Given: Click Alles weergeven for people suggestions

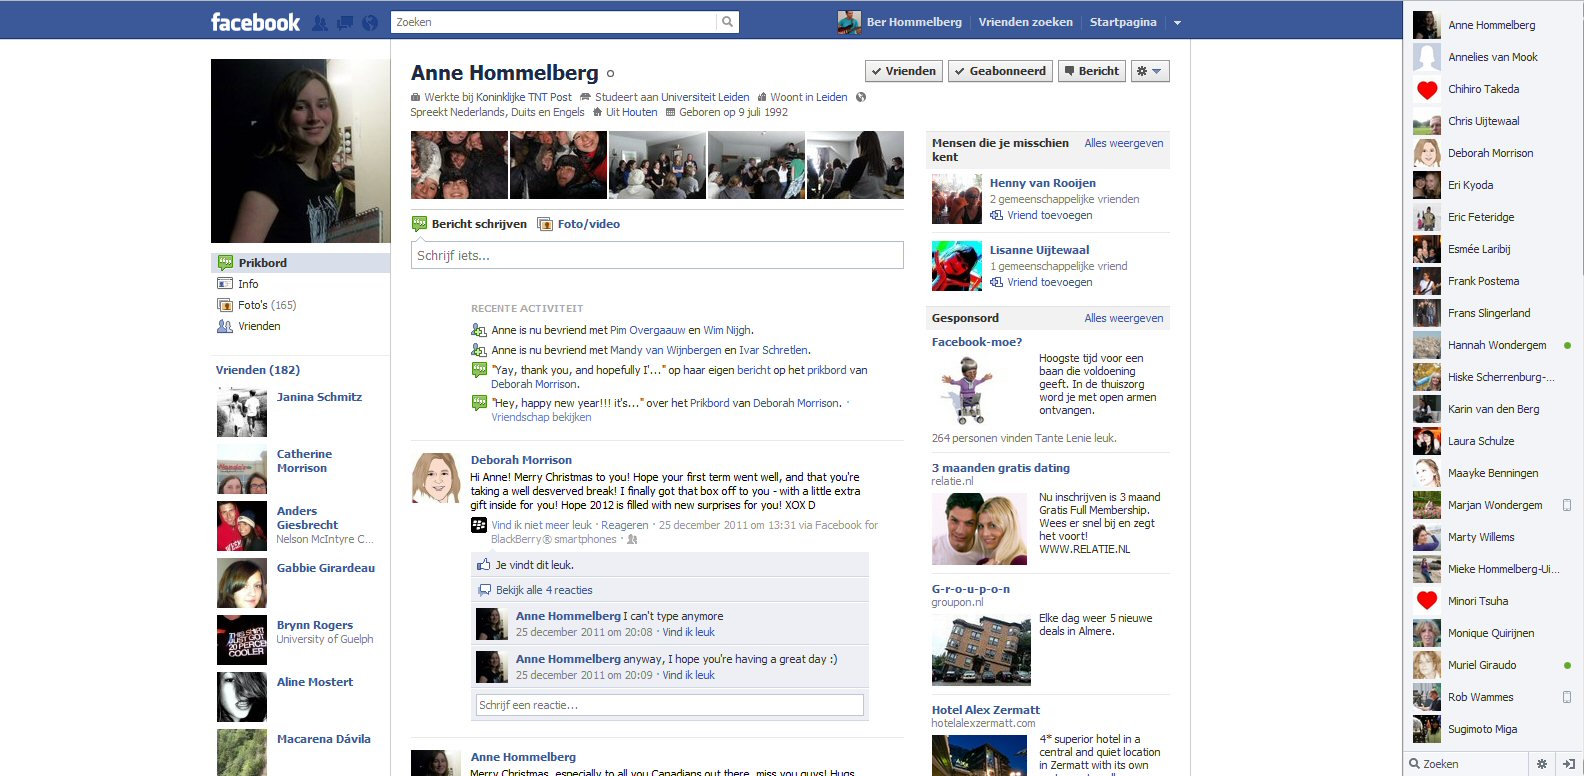Looking at the screenshot, I should tap(1124, 143).
